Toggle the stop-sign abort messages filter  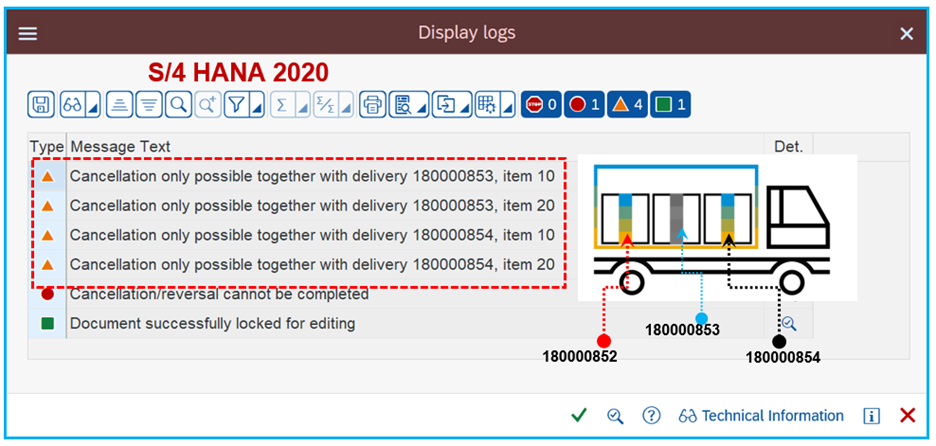(541, 105)
